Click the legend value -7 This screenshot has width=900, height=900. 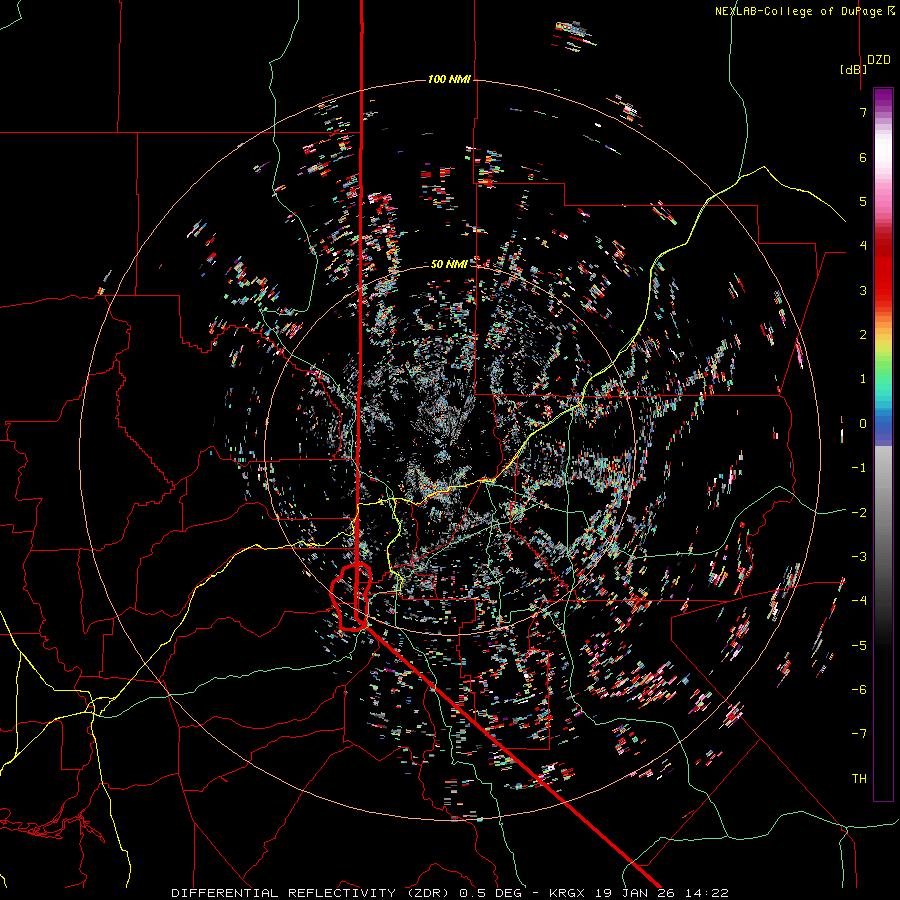[x=859, y=734]
